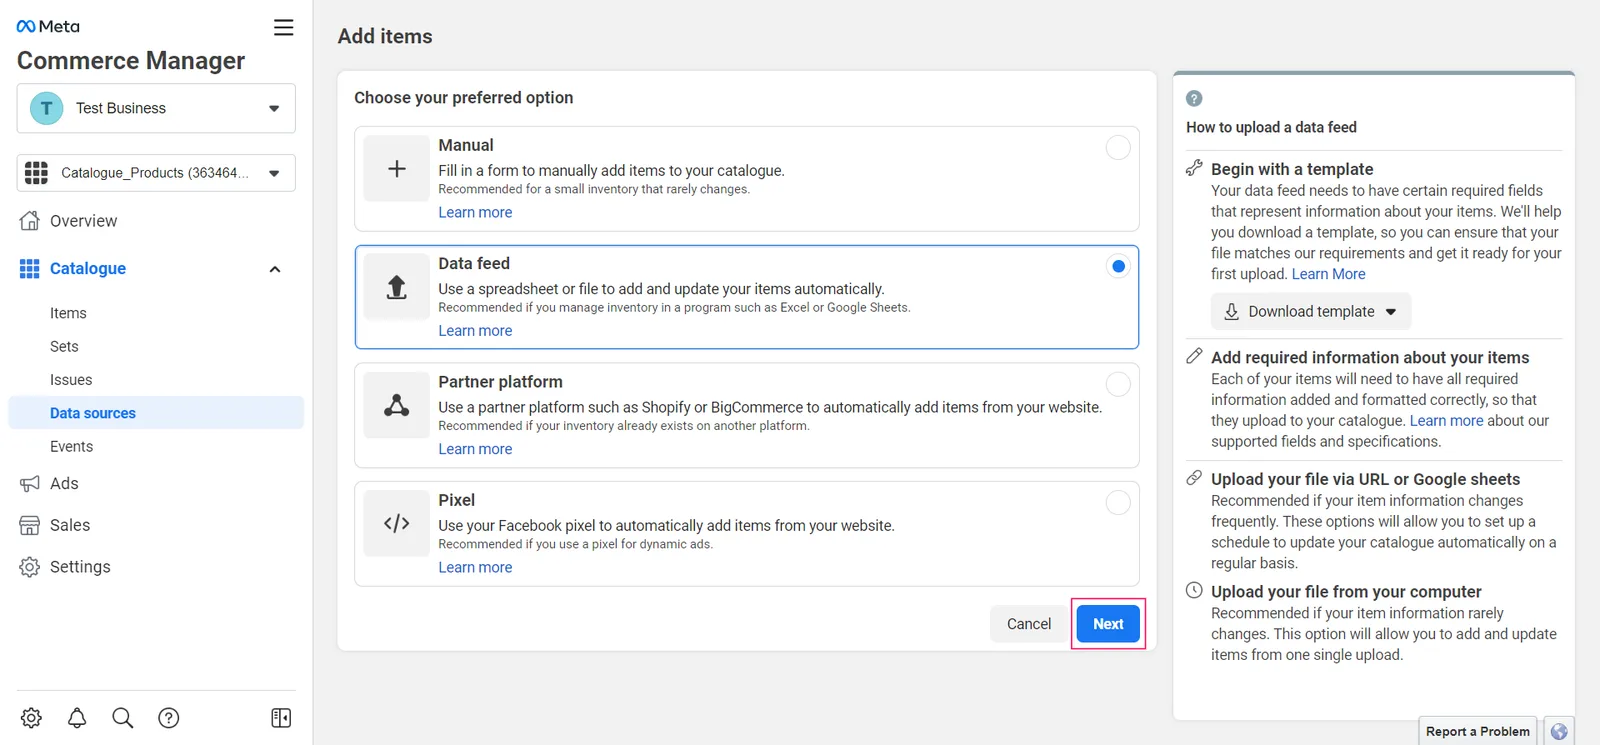The height and width of the screenshot is (745, 1600).
Task: Click Report a Problem button
Action: click(x=1478, y=731)
